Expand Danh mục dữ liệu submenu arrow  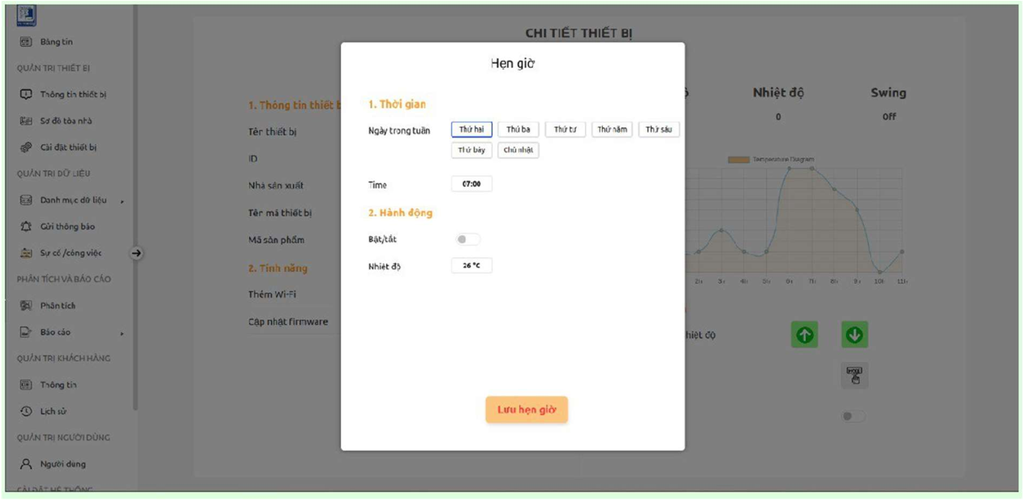tap(122, 201)
